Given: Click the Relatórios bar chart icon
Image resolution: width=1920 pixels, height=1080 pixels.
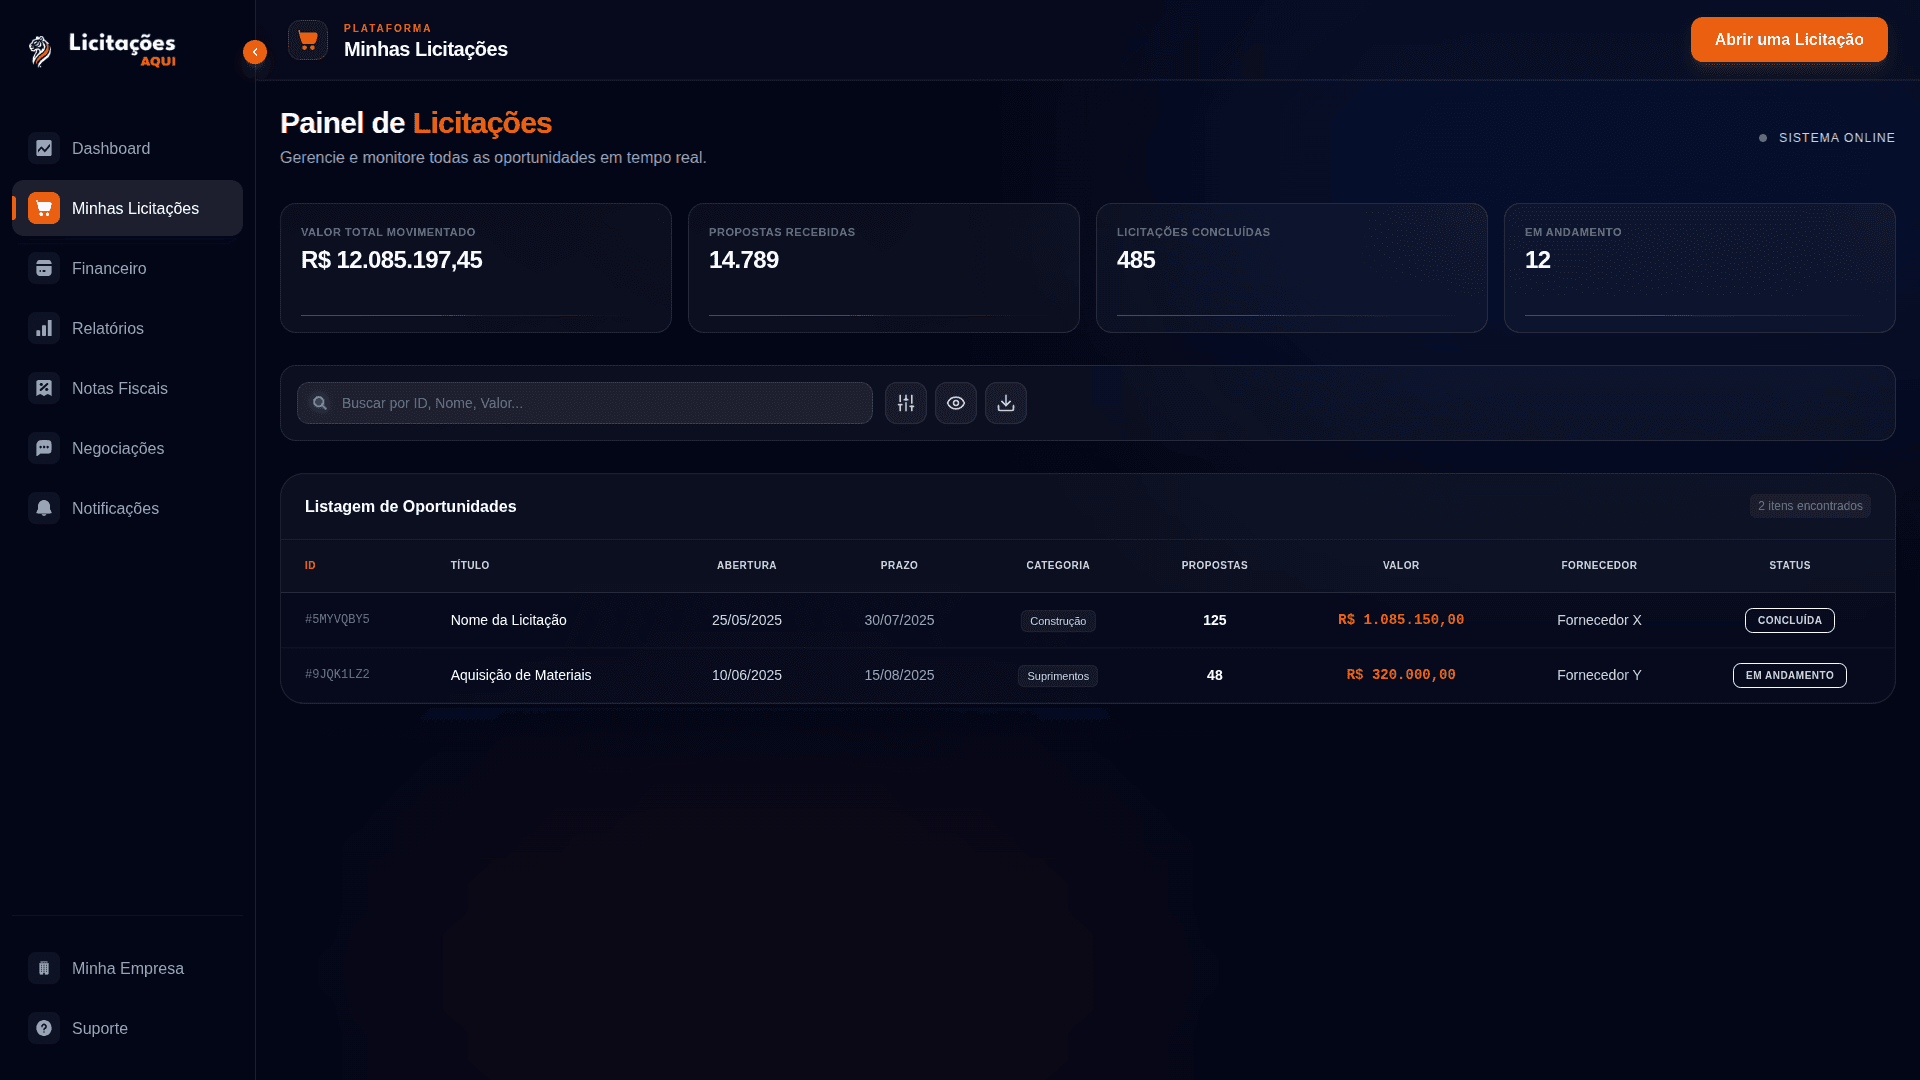Looking at the screenshot, I should coord(44,328).
